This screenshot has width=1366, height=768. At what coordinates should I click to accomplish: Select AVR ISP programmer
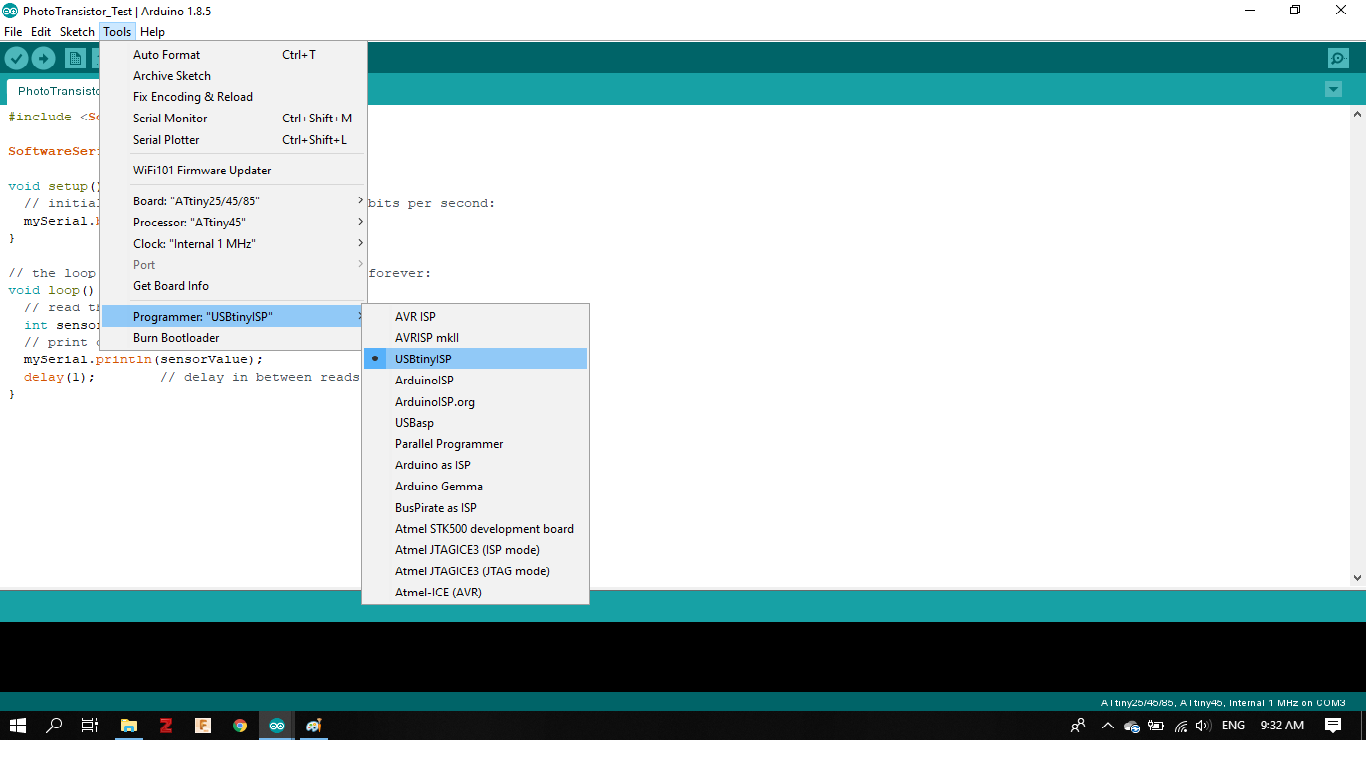pyautogui.click(x=476, y=317)
